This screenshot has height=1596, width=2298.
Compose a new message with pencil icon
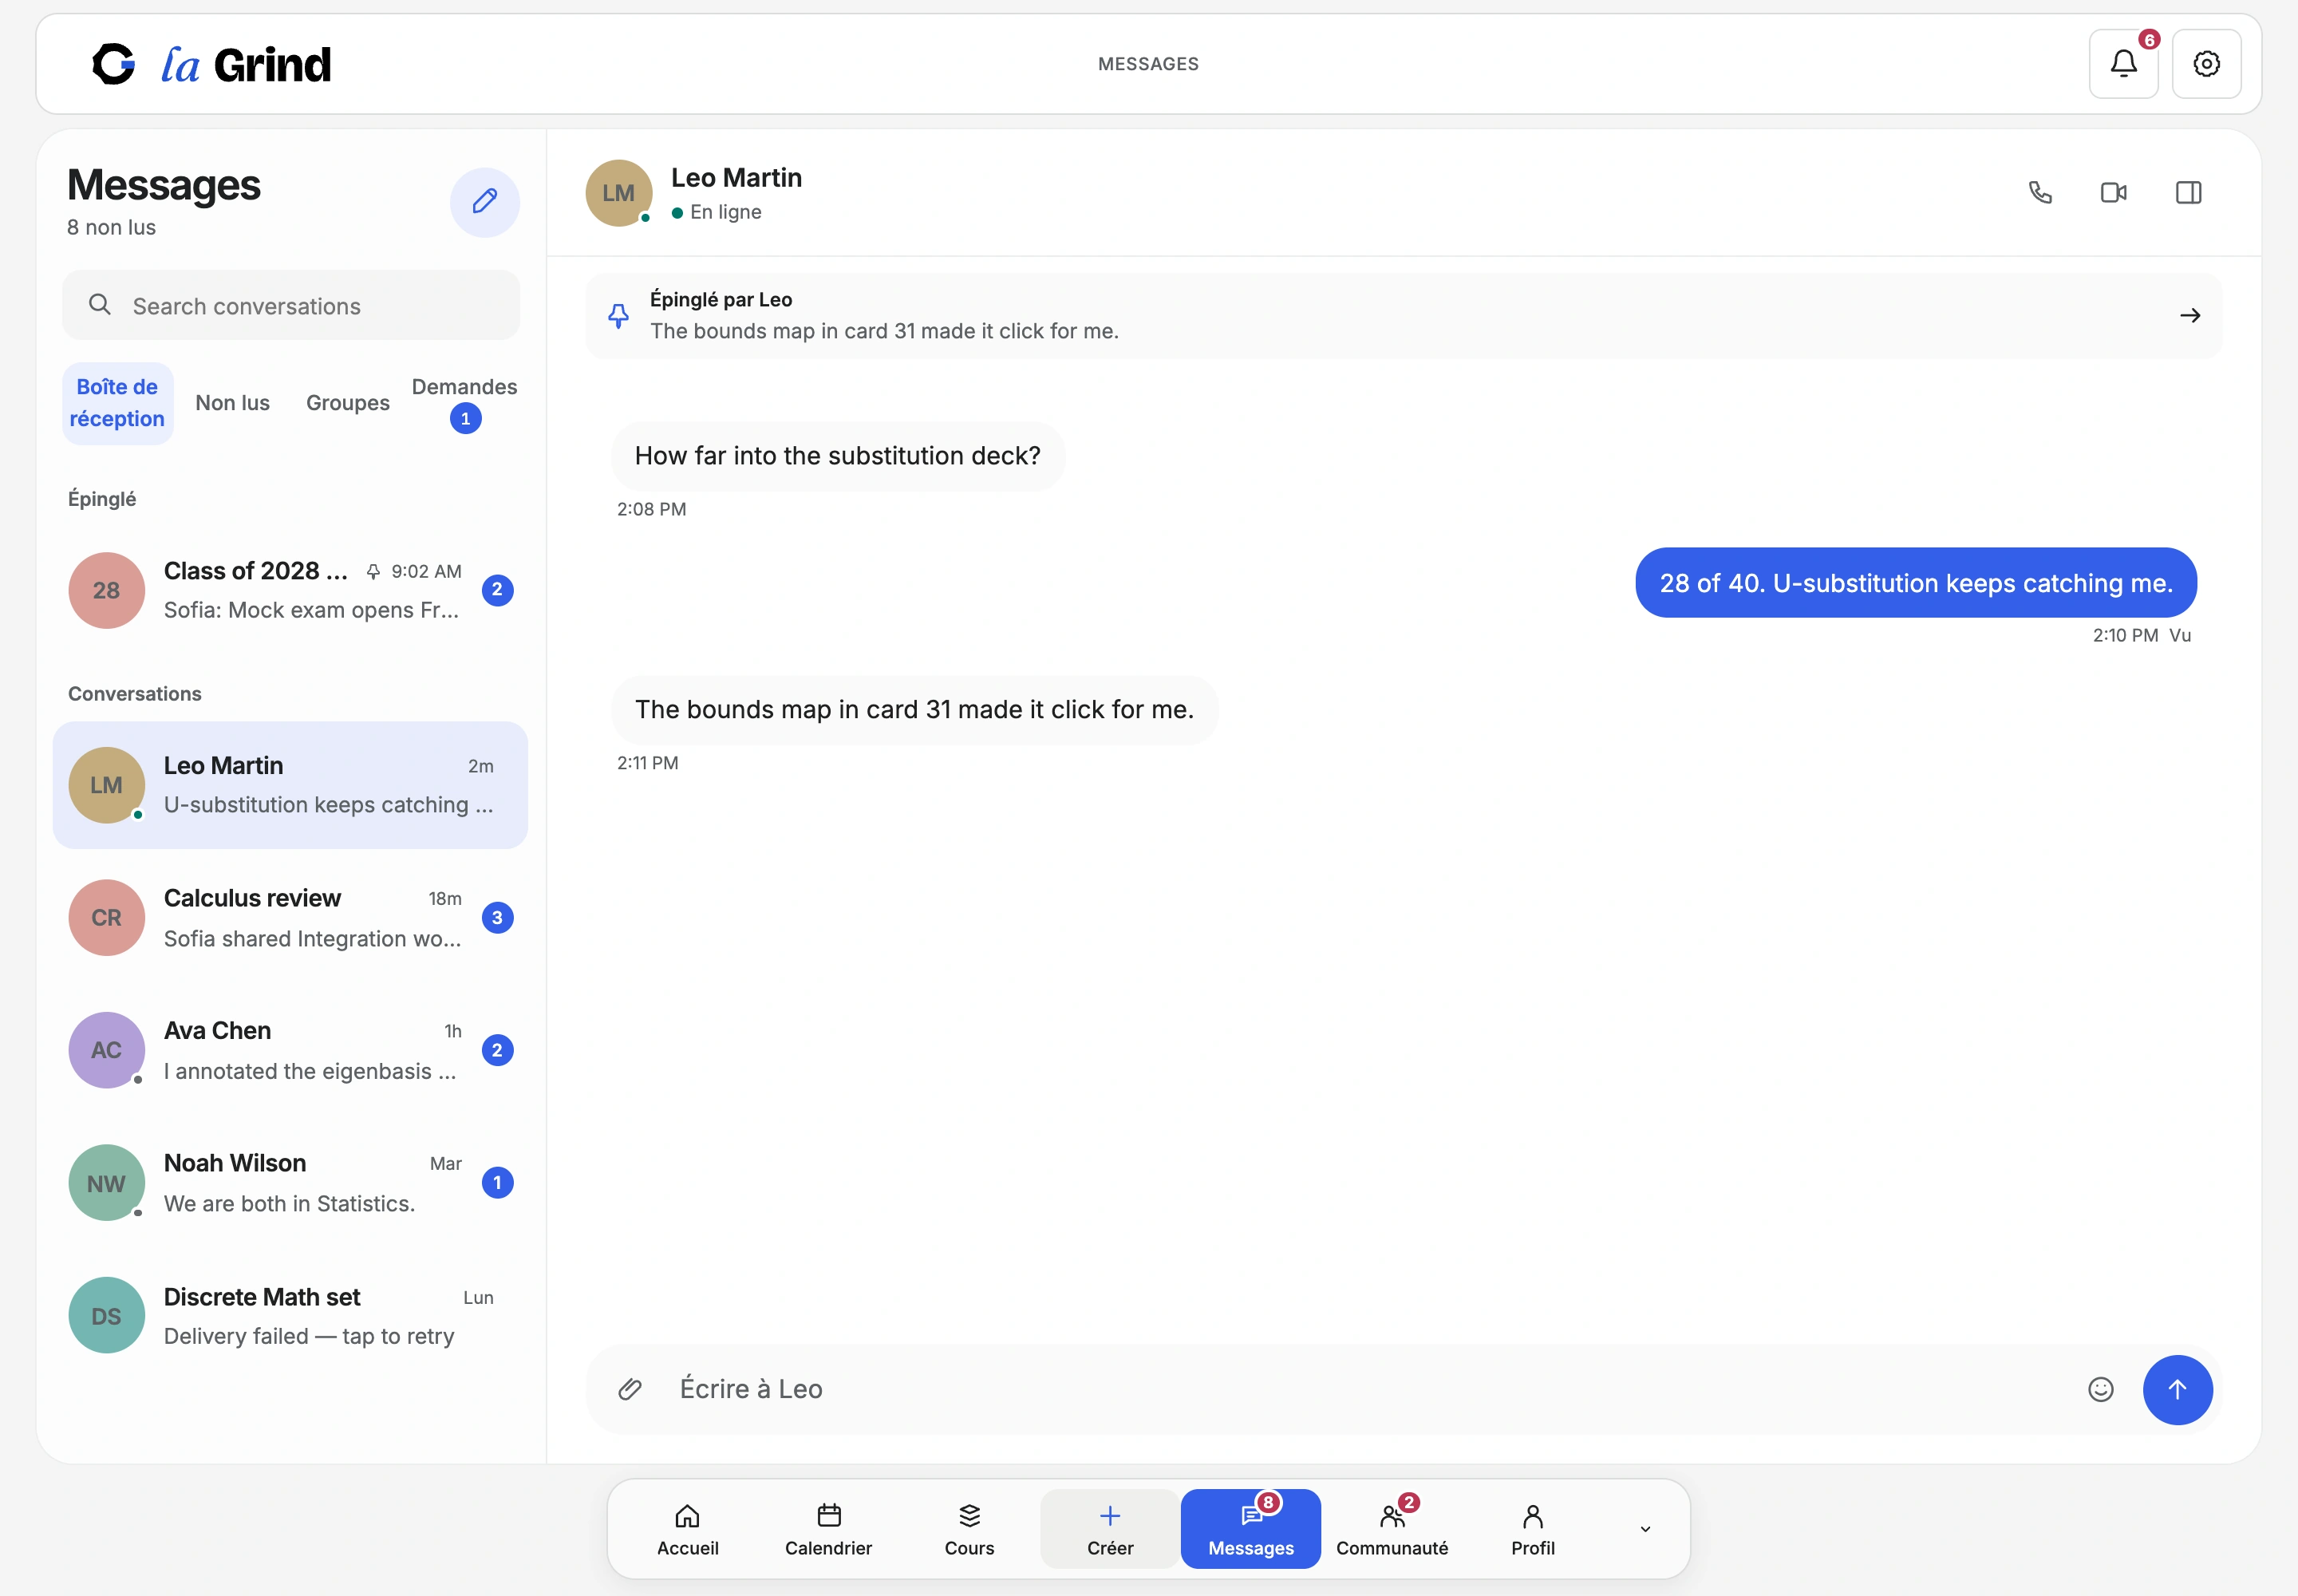[x=484, y=202]
